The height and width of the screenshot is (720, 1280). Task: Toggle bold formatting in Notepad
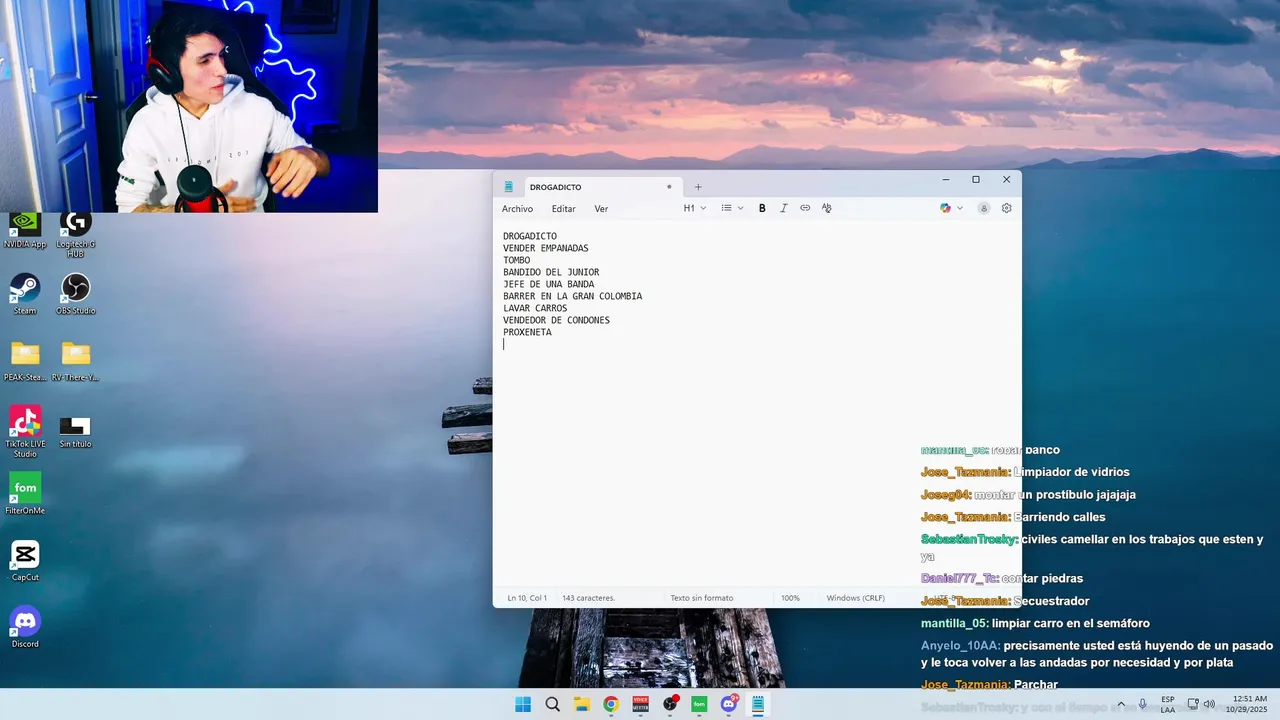coord(762,208)
